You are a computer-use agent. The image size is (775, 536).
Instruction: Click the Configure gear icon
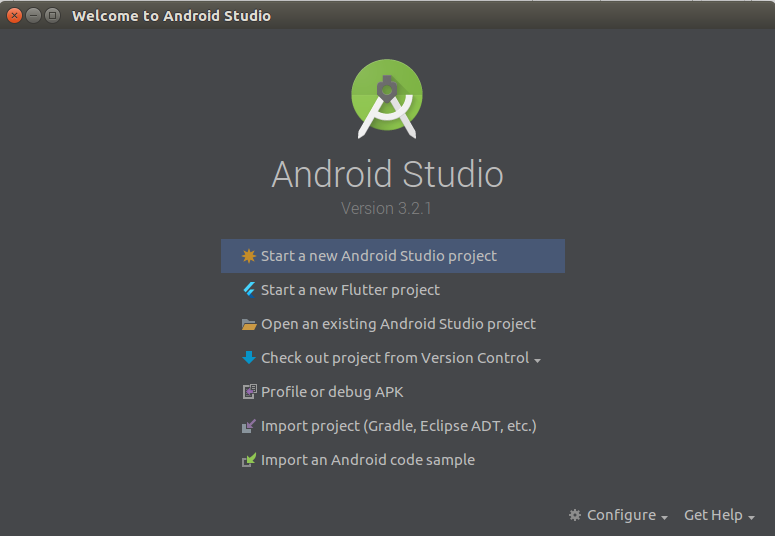(575, 515)
